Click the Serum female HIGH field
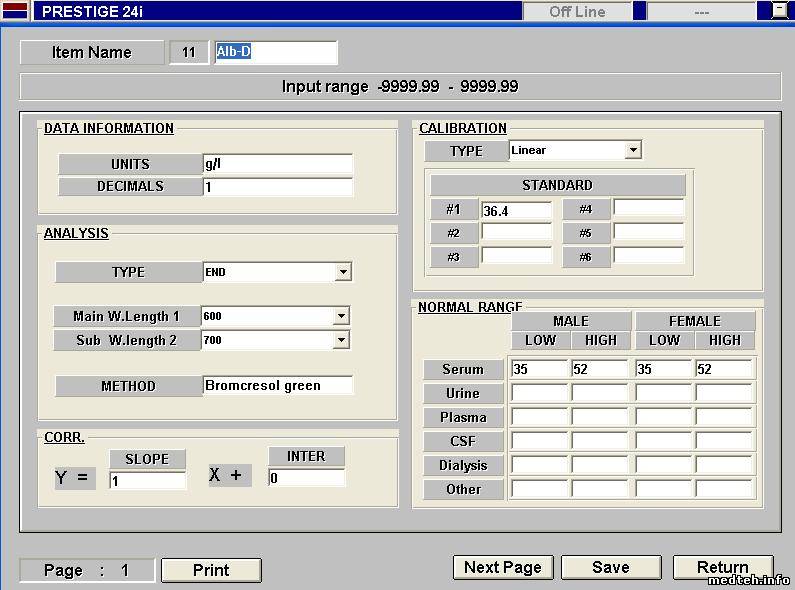Screen dimensions: 795x590 pos(723,369)
